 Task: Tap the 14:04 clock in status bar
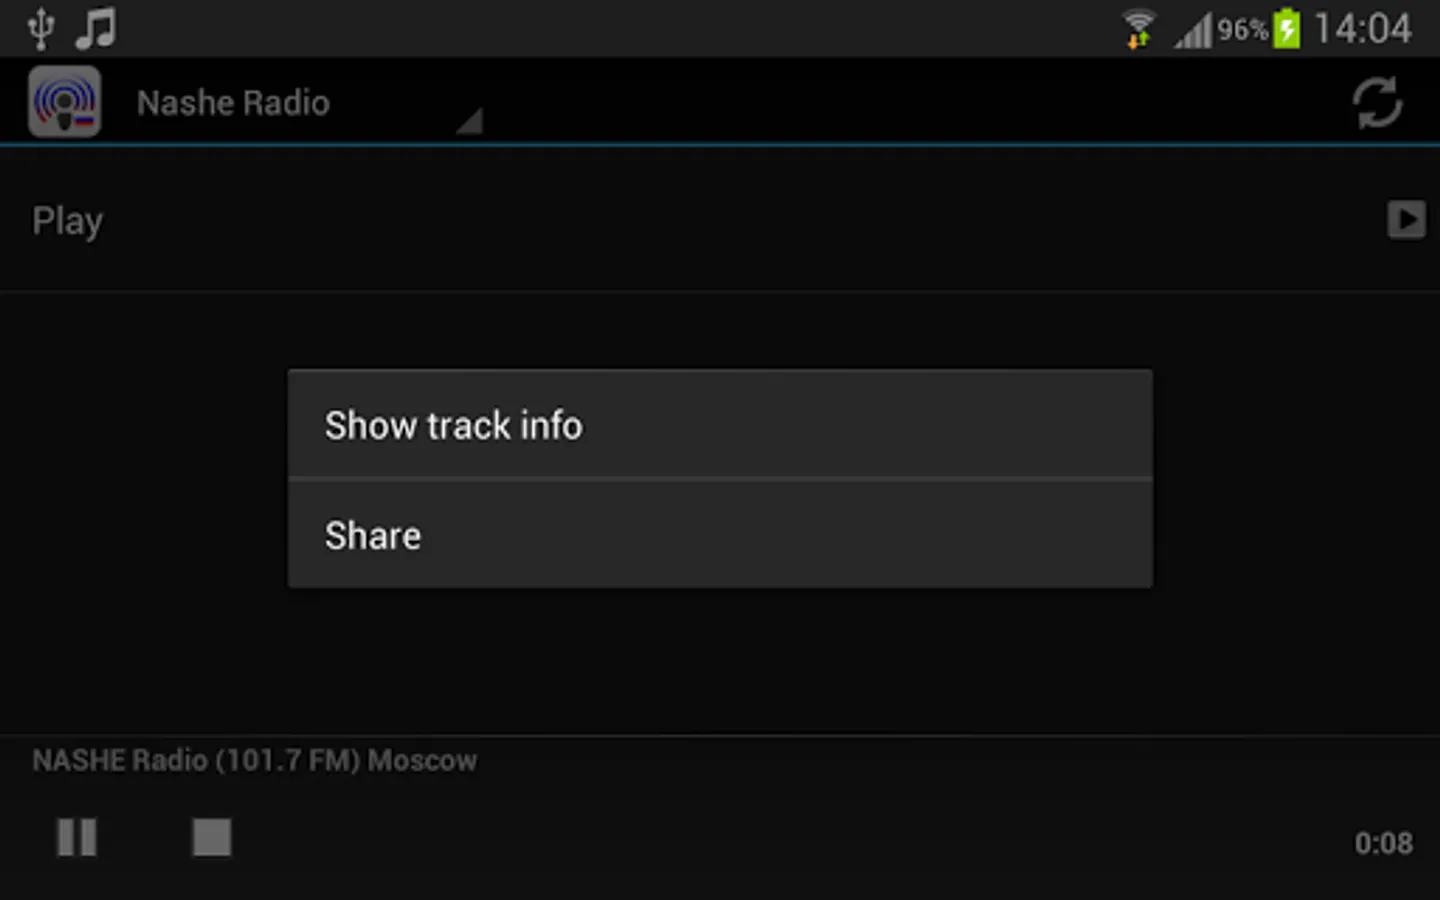[x=1363, y=28]
